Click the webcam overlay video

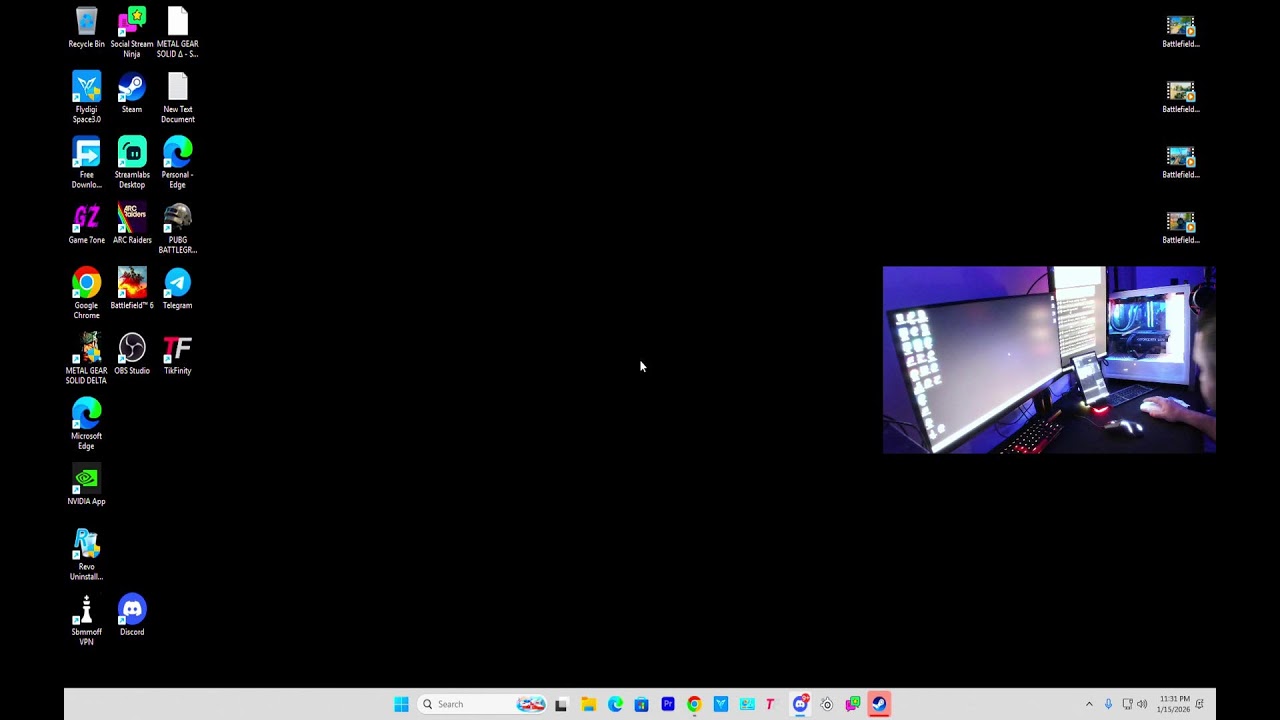click(x=1049, y=360)
